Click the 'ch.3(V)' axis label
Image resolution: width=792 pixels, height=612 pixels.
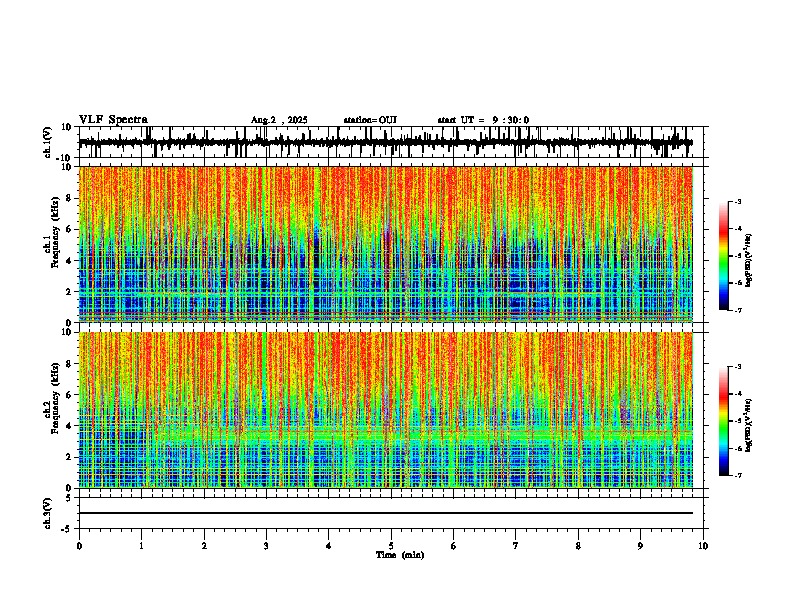point(48,513)
